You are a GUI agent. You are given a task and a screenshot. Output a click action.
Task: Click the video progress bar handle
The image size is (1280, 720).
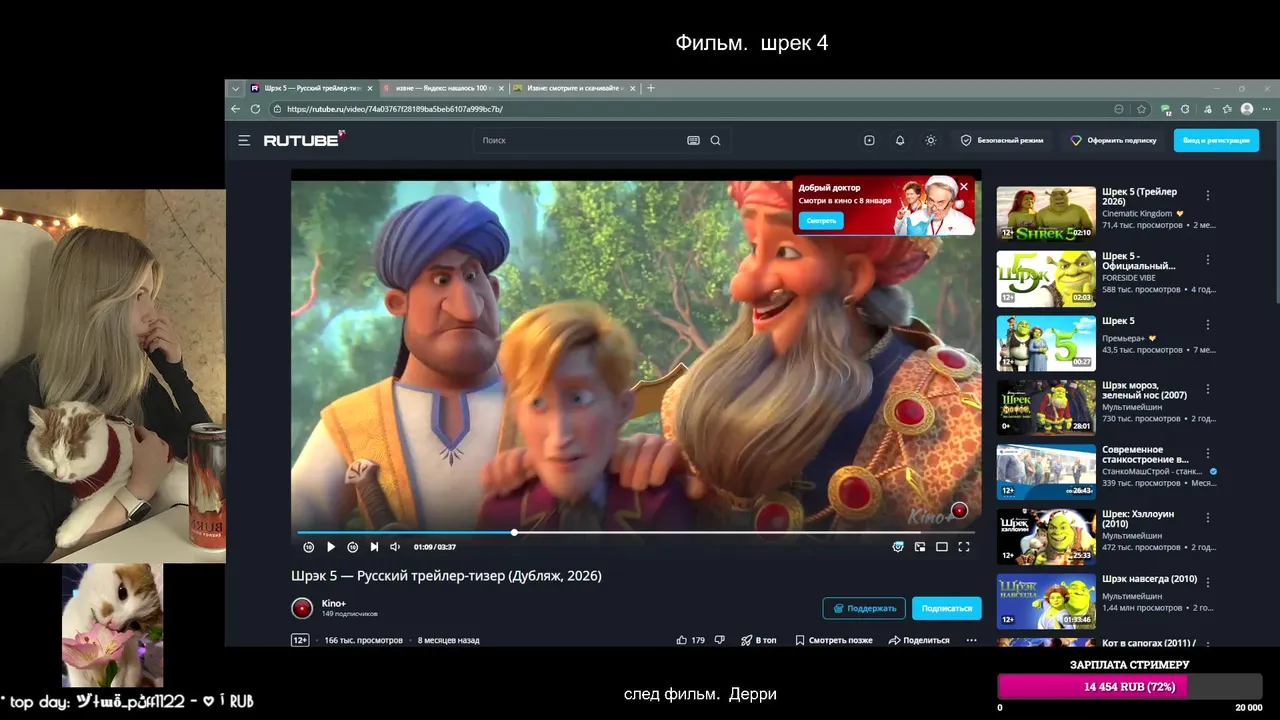point(514,532)
